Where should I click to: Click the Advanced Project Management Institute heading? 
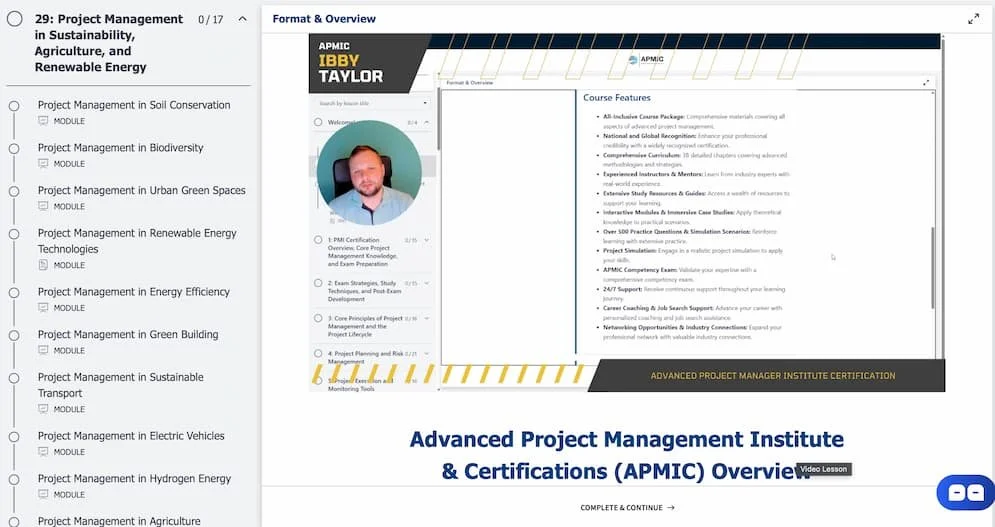[626, 455]
